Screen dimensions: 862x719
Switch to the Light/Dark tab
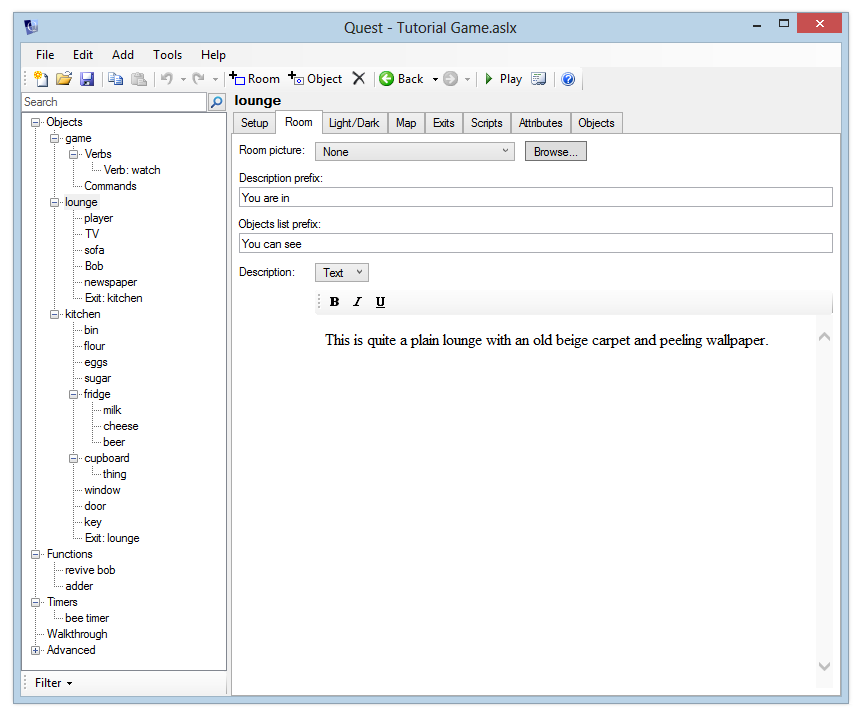[x=354, y=123]
